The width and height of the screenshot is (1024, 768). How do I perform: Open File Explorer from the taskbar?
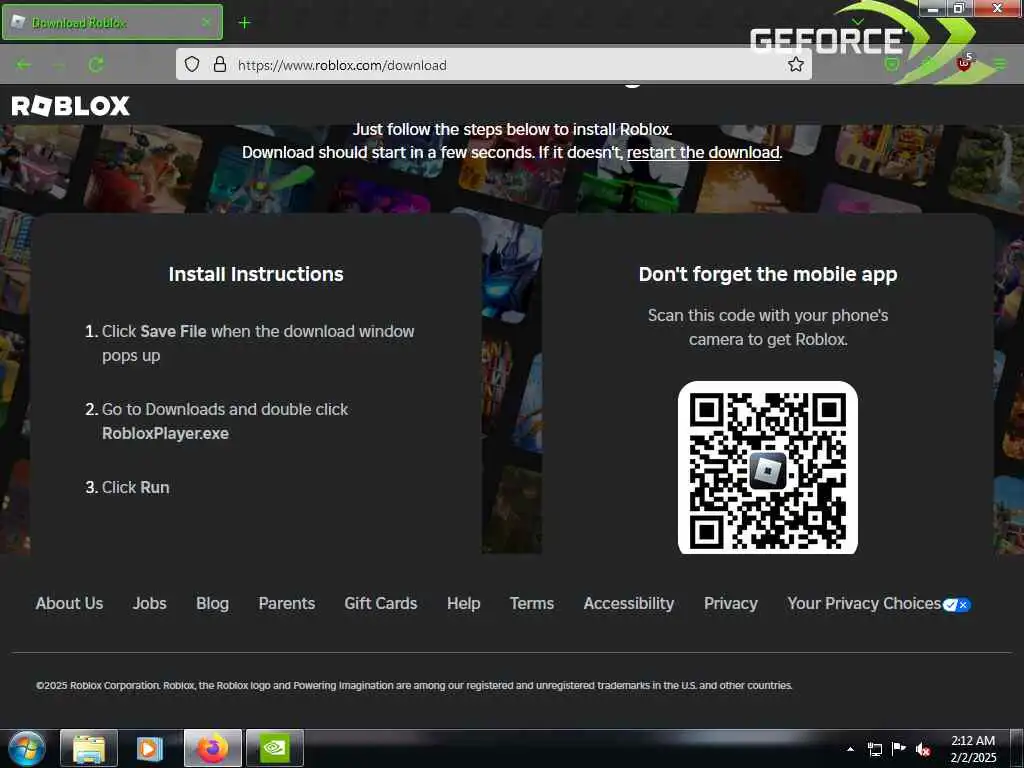coord(89,748)
